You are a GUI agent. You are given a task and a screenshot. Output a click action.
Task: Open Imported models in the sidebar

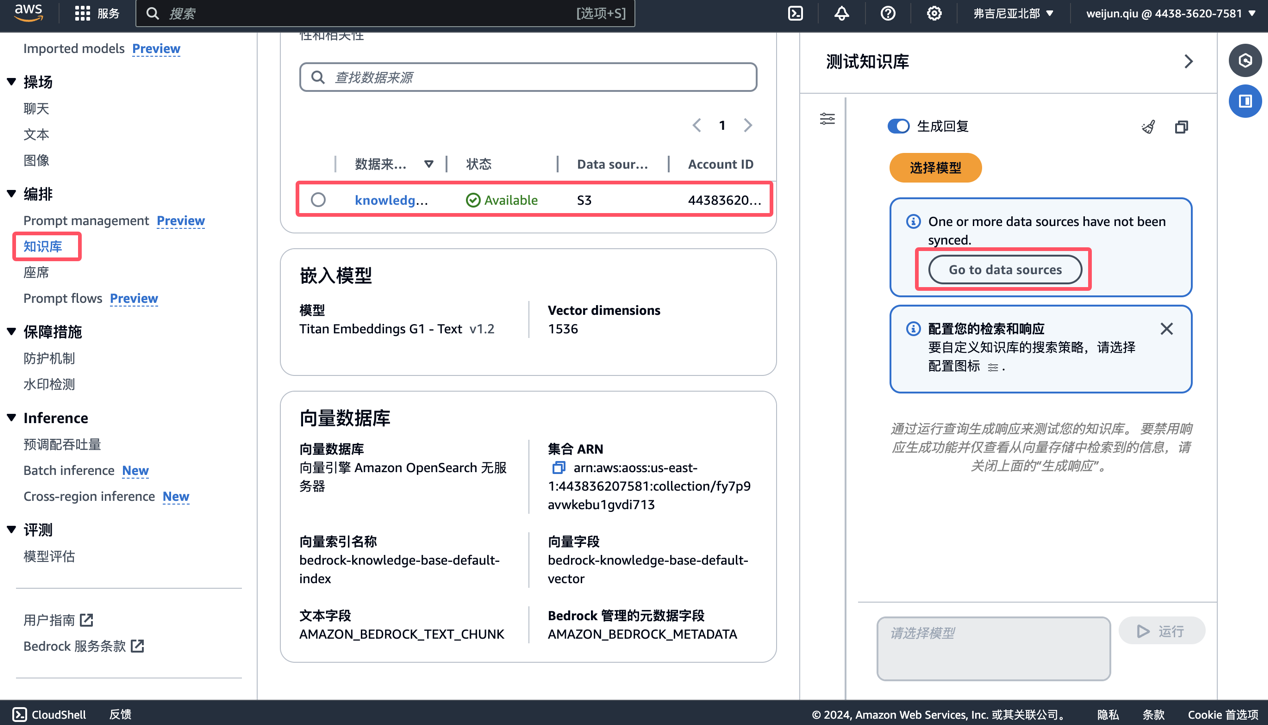pos(74,48)
